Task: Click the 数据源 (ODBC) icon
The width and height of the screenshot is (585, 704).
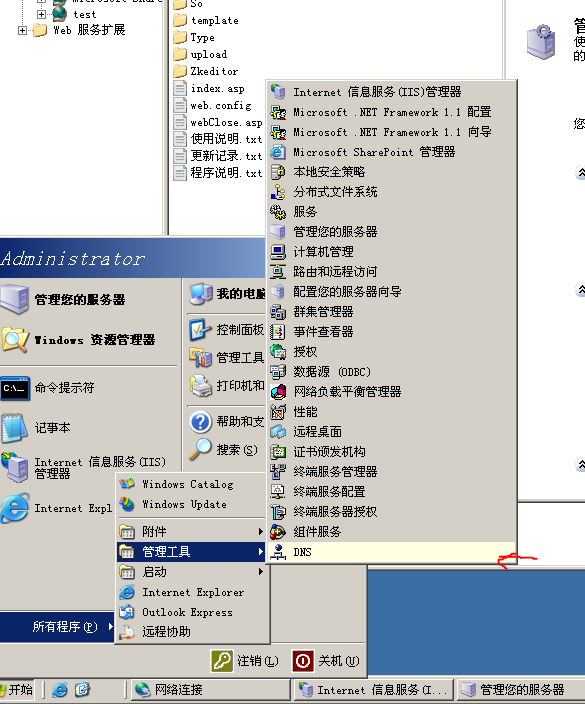Action: 278,372
